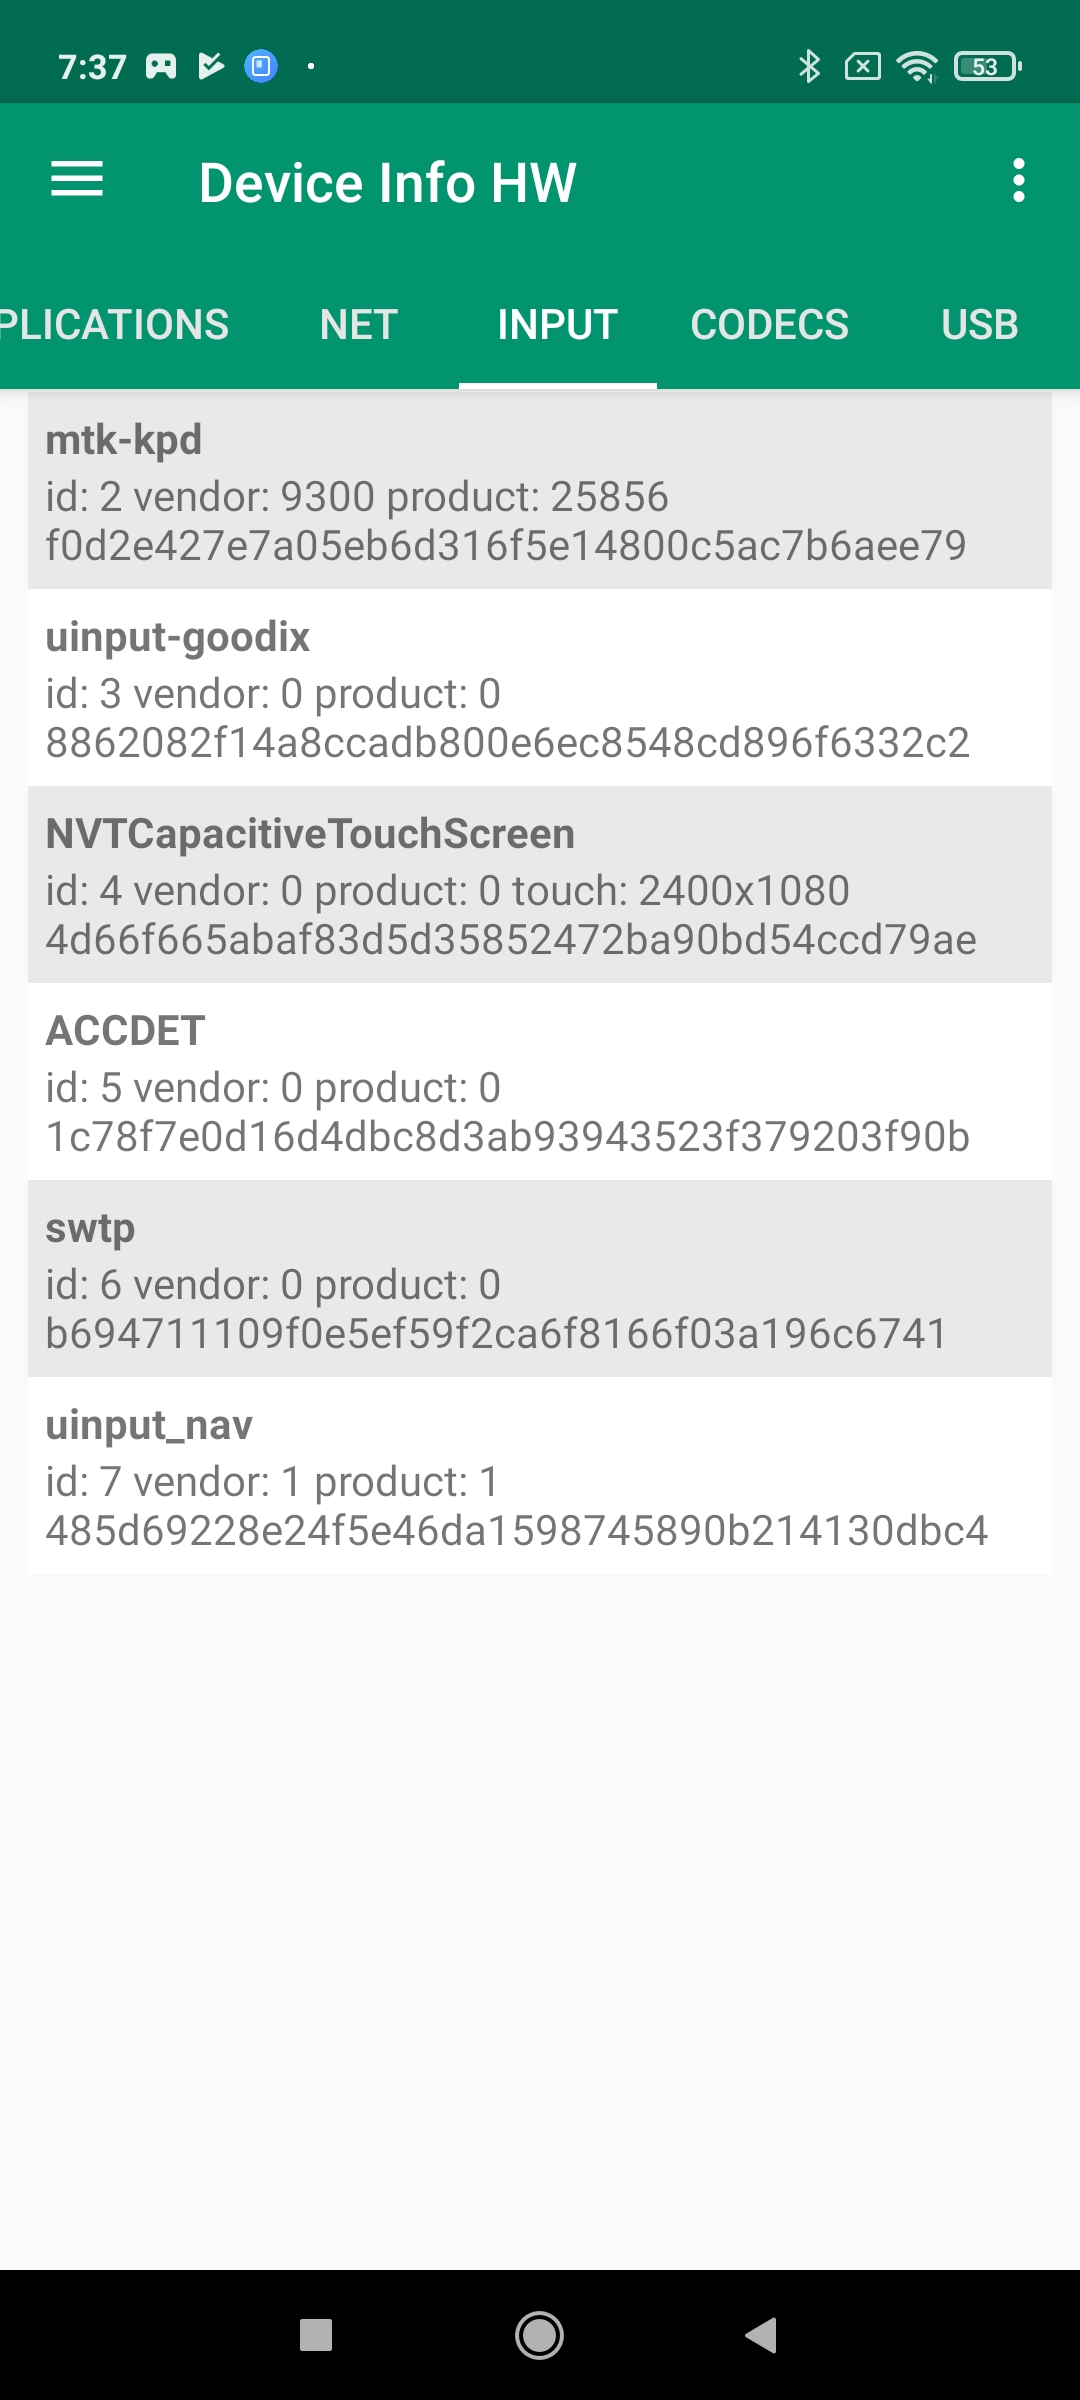Tap the battery level indicator
Screen dimensions: 1080x2400
click(x=987, y=66)
